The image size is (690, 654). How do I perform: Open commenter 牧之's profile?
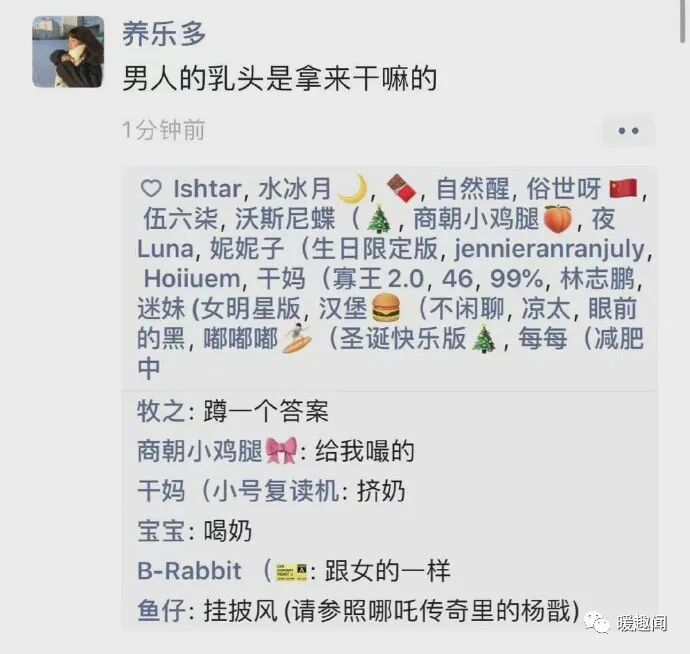point(161,411)
